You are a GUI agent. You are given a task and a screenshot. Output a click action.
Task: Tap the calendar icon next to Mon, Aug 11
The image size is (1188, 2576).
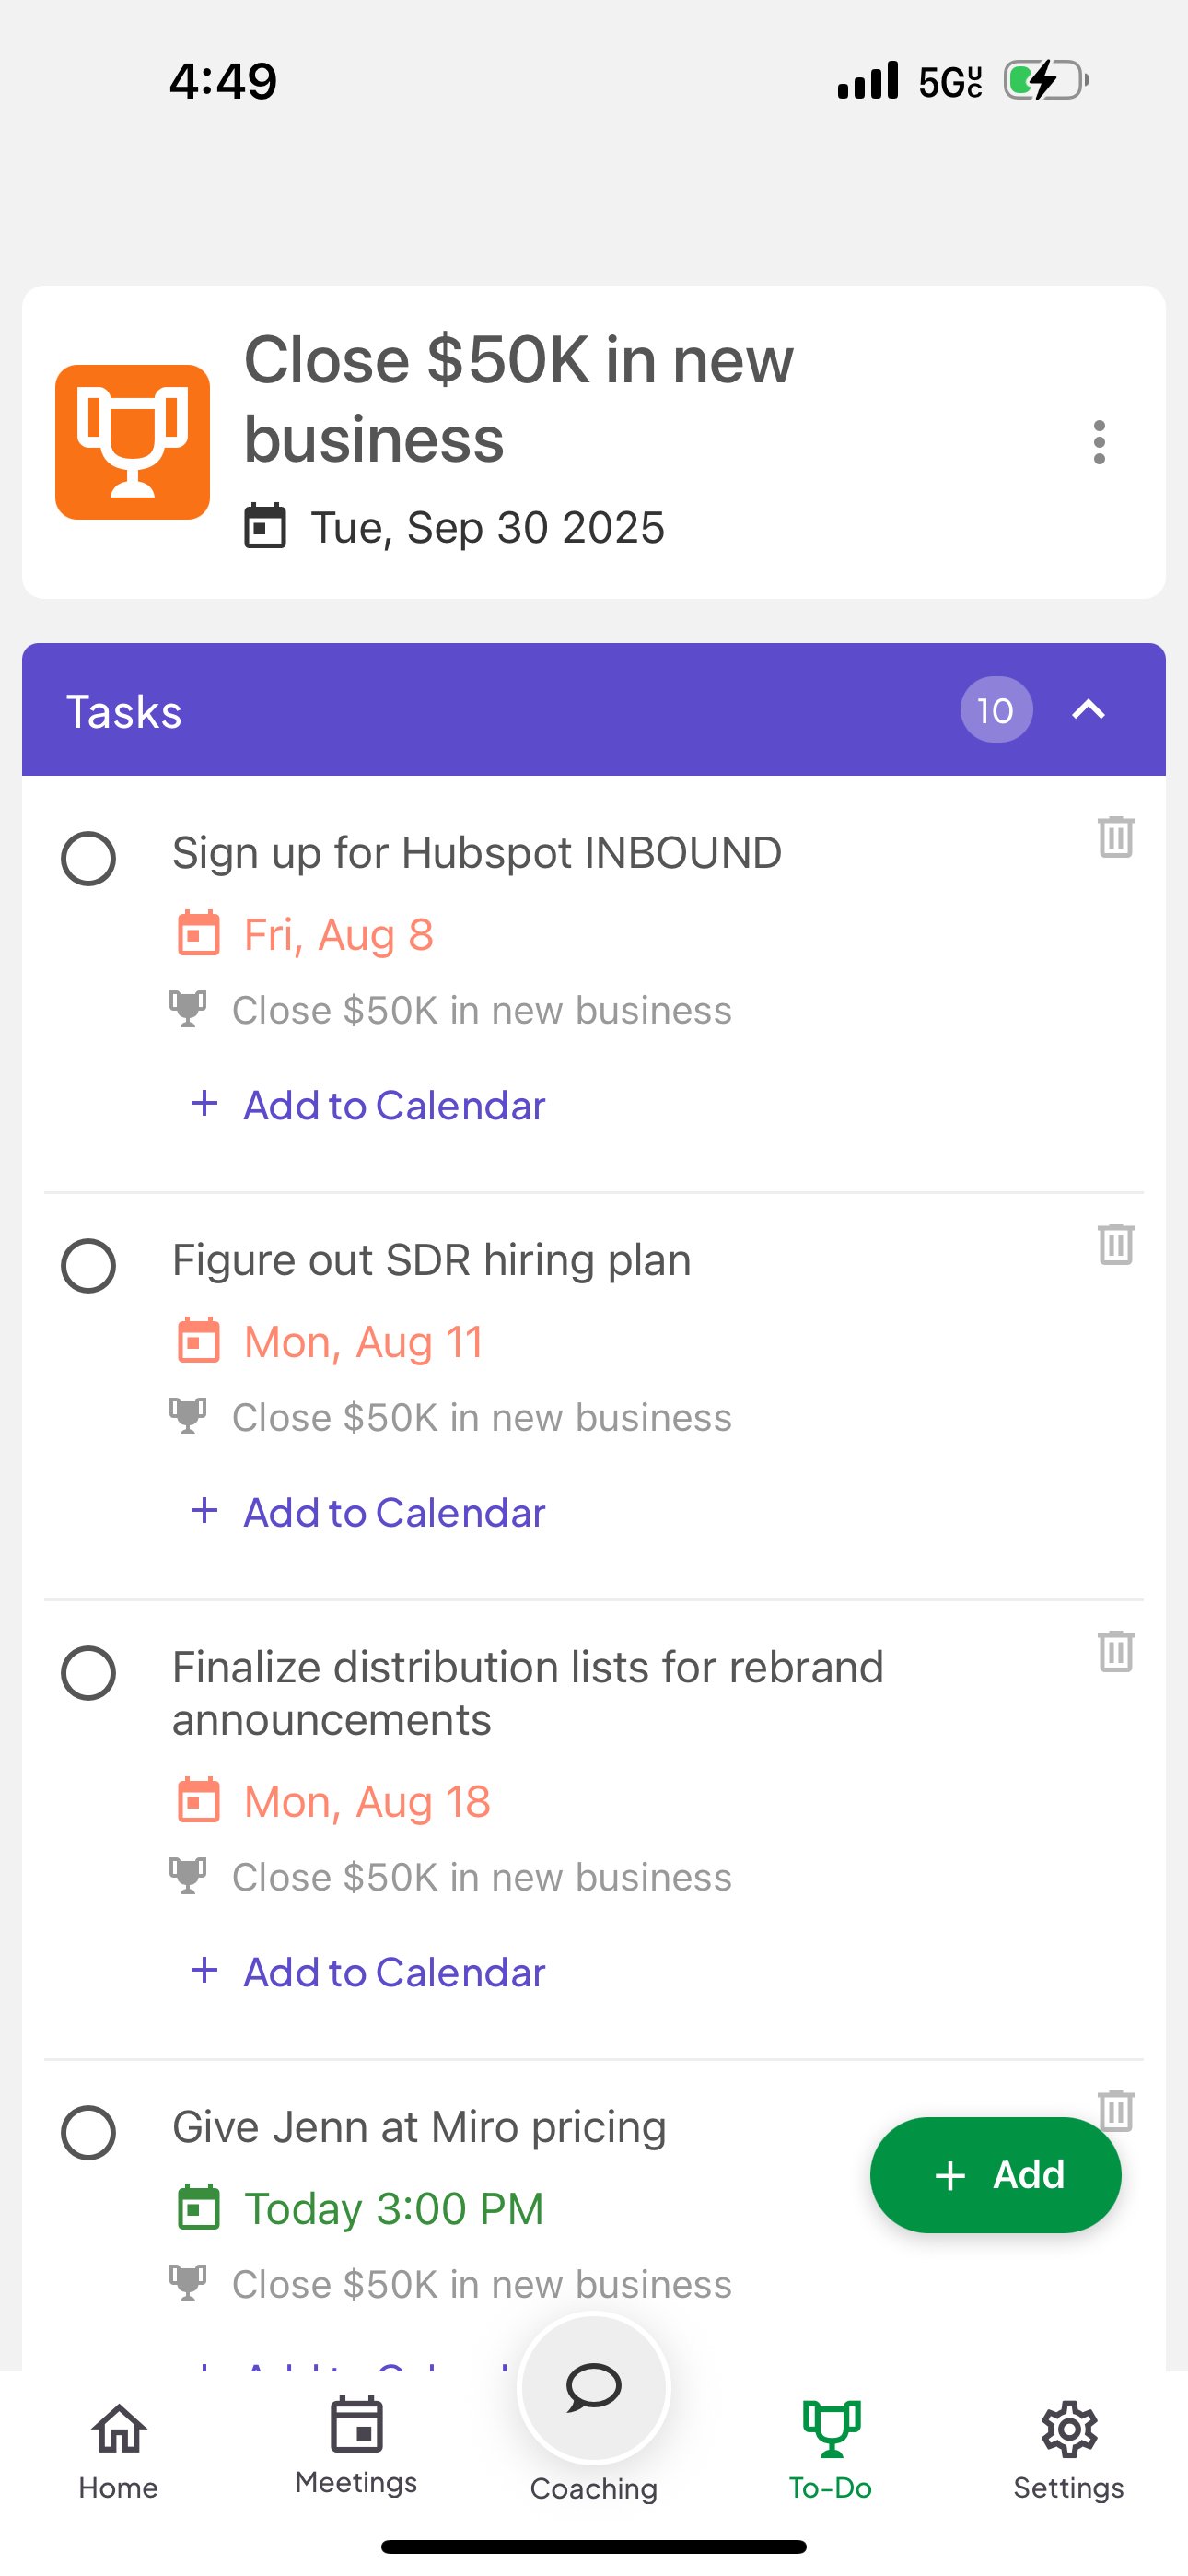click(x=198, y=1341)
